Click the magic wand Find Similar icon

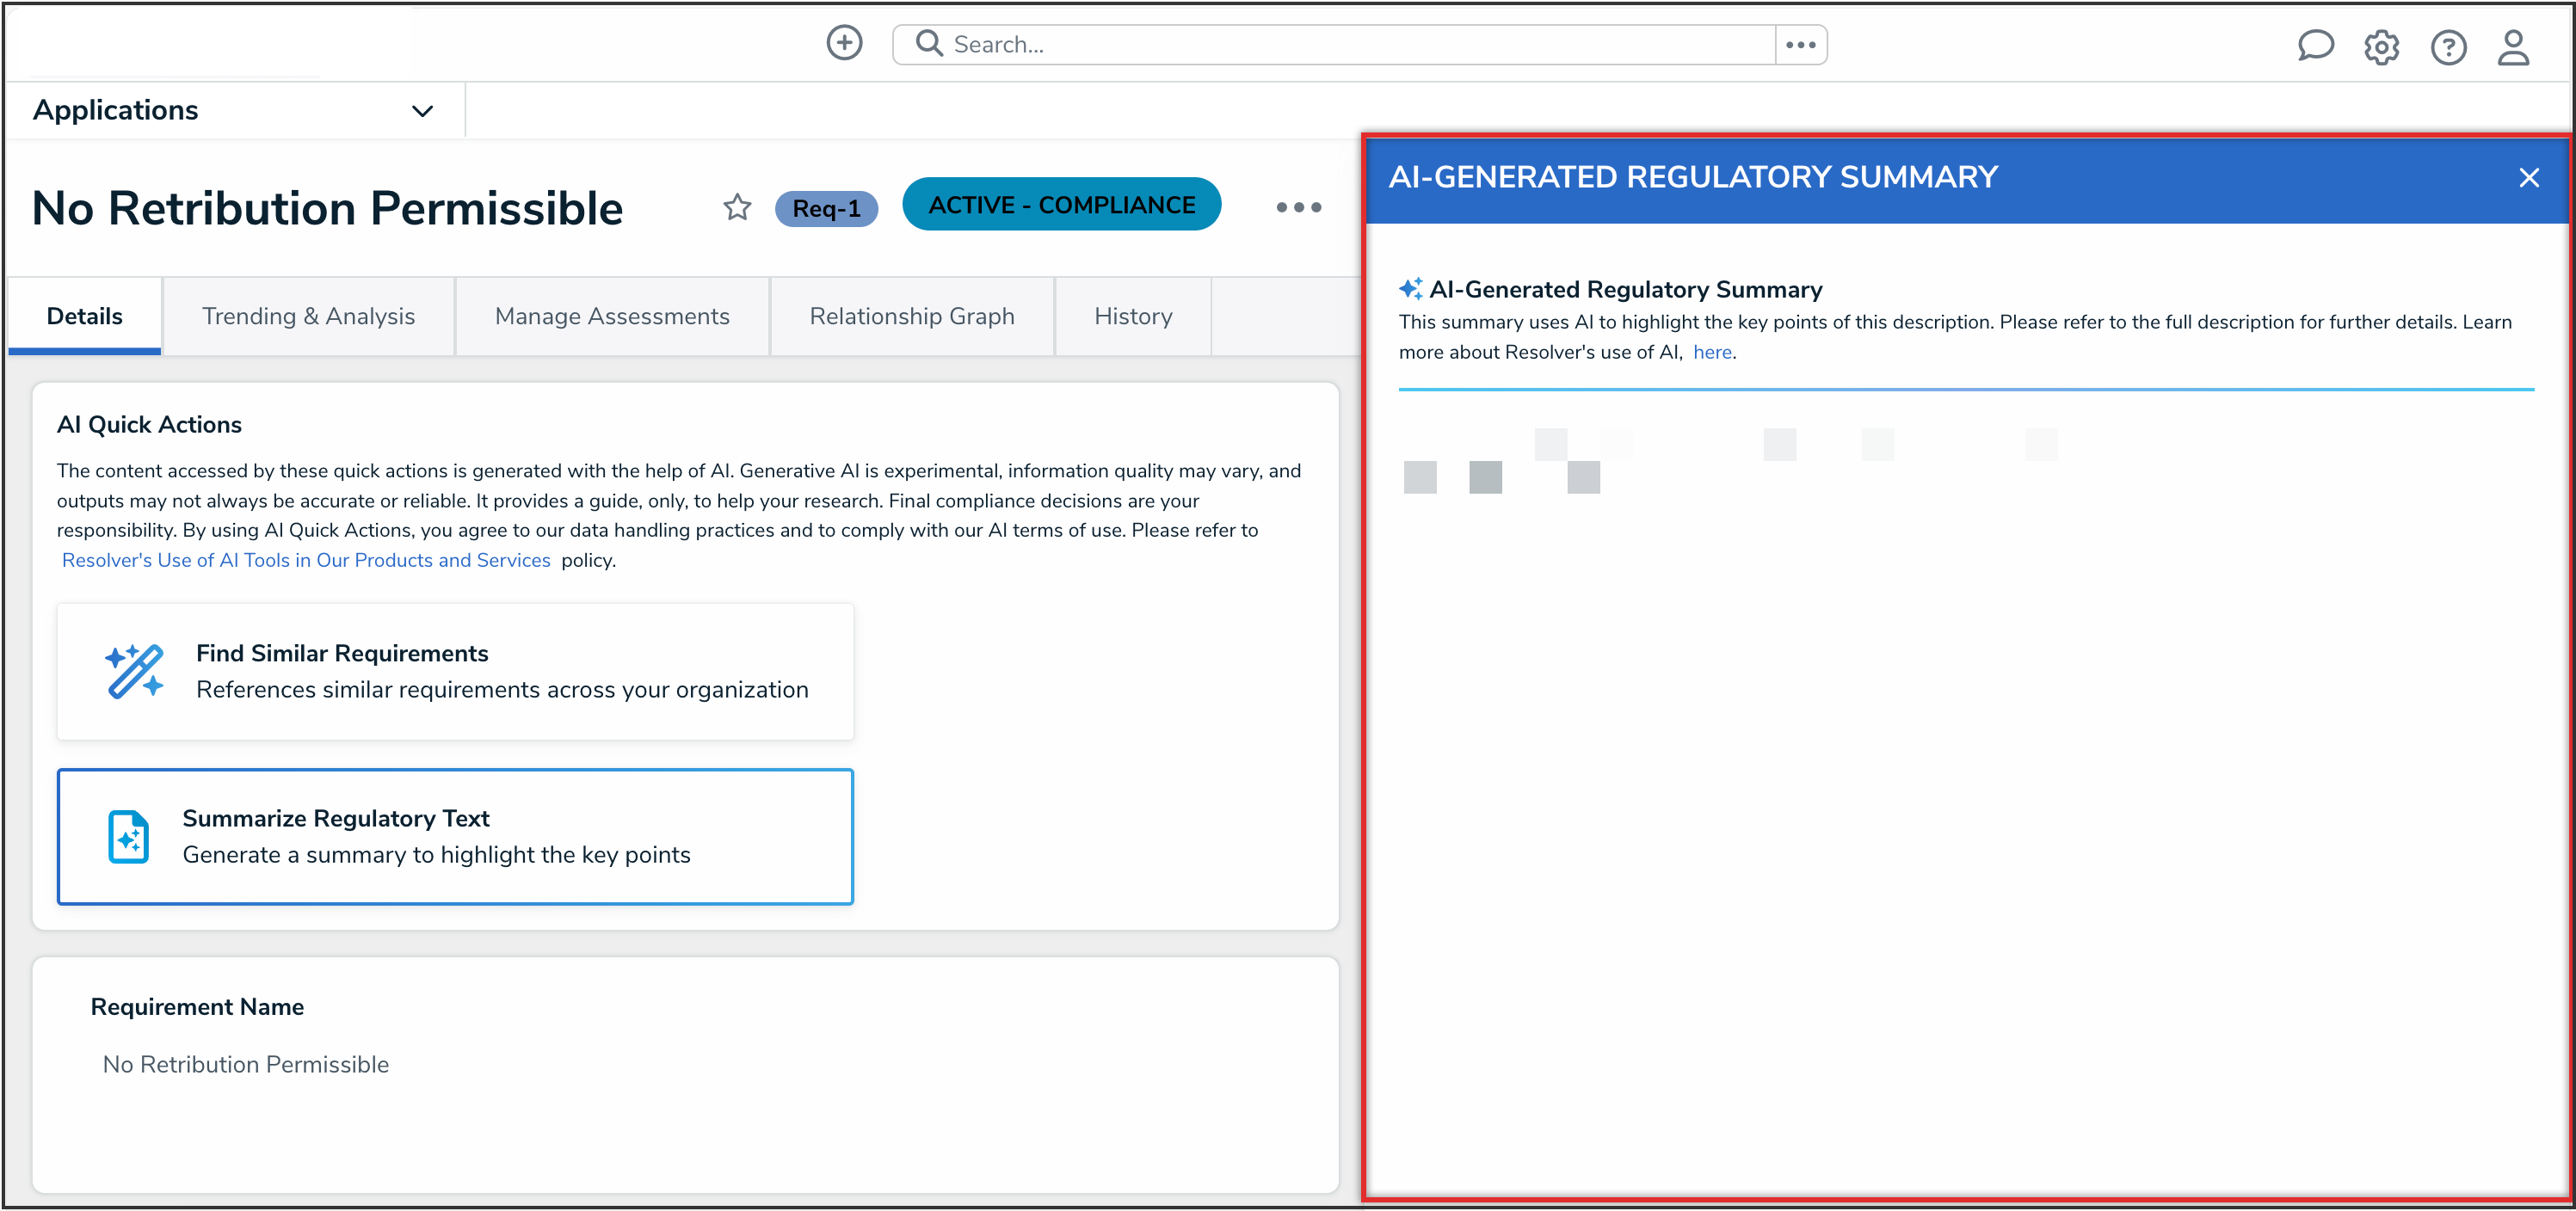134,671
